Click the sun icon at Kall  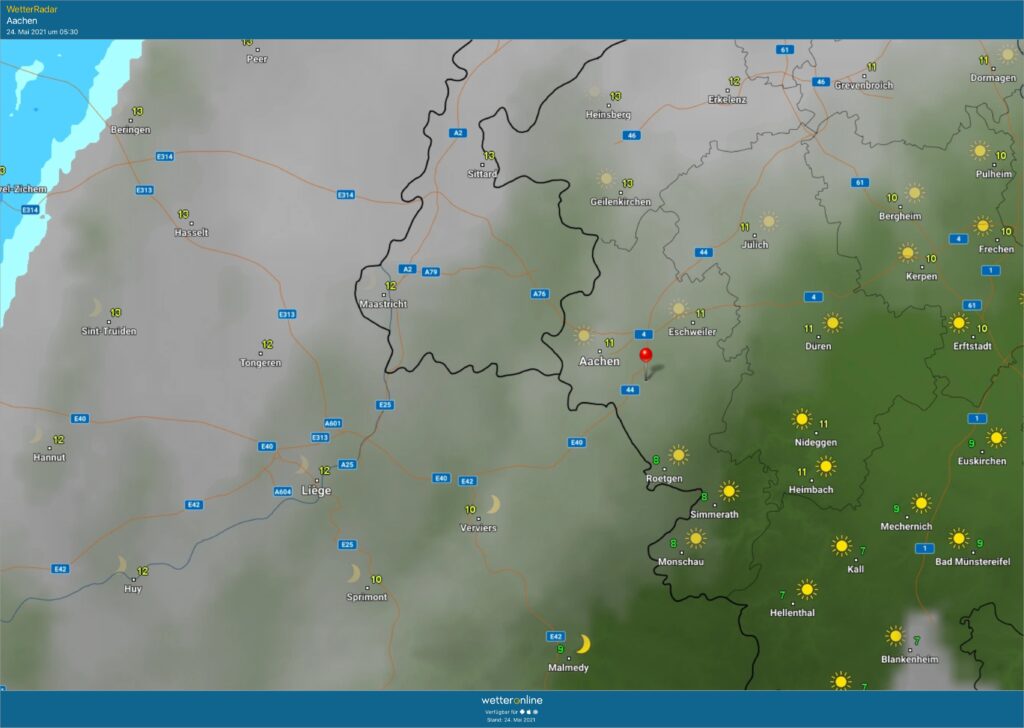pos(841,545)
